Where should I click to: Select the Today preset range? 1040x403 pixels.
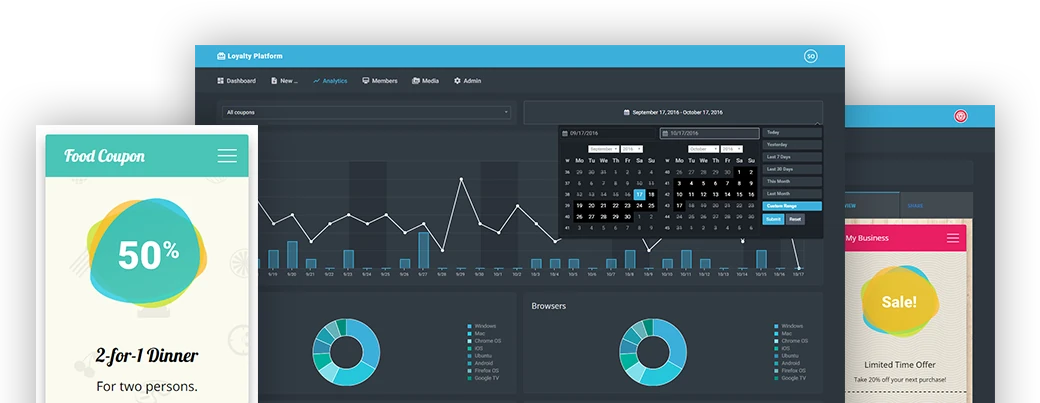(792, 133)
